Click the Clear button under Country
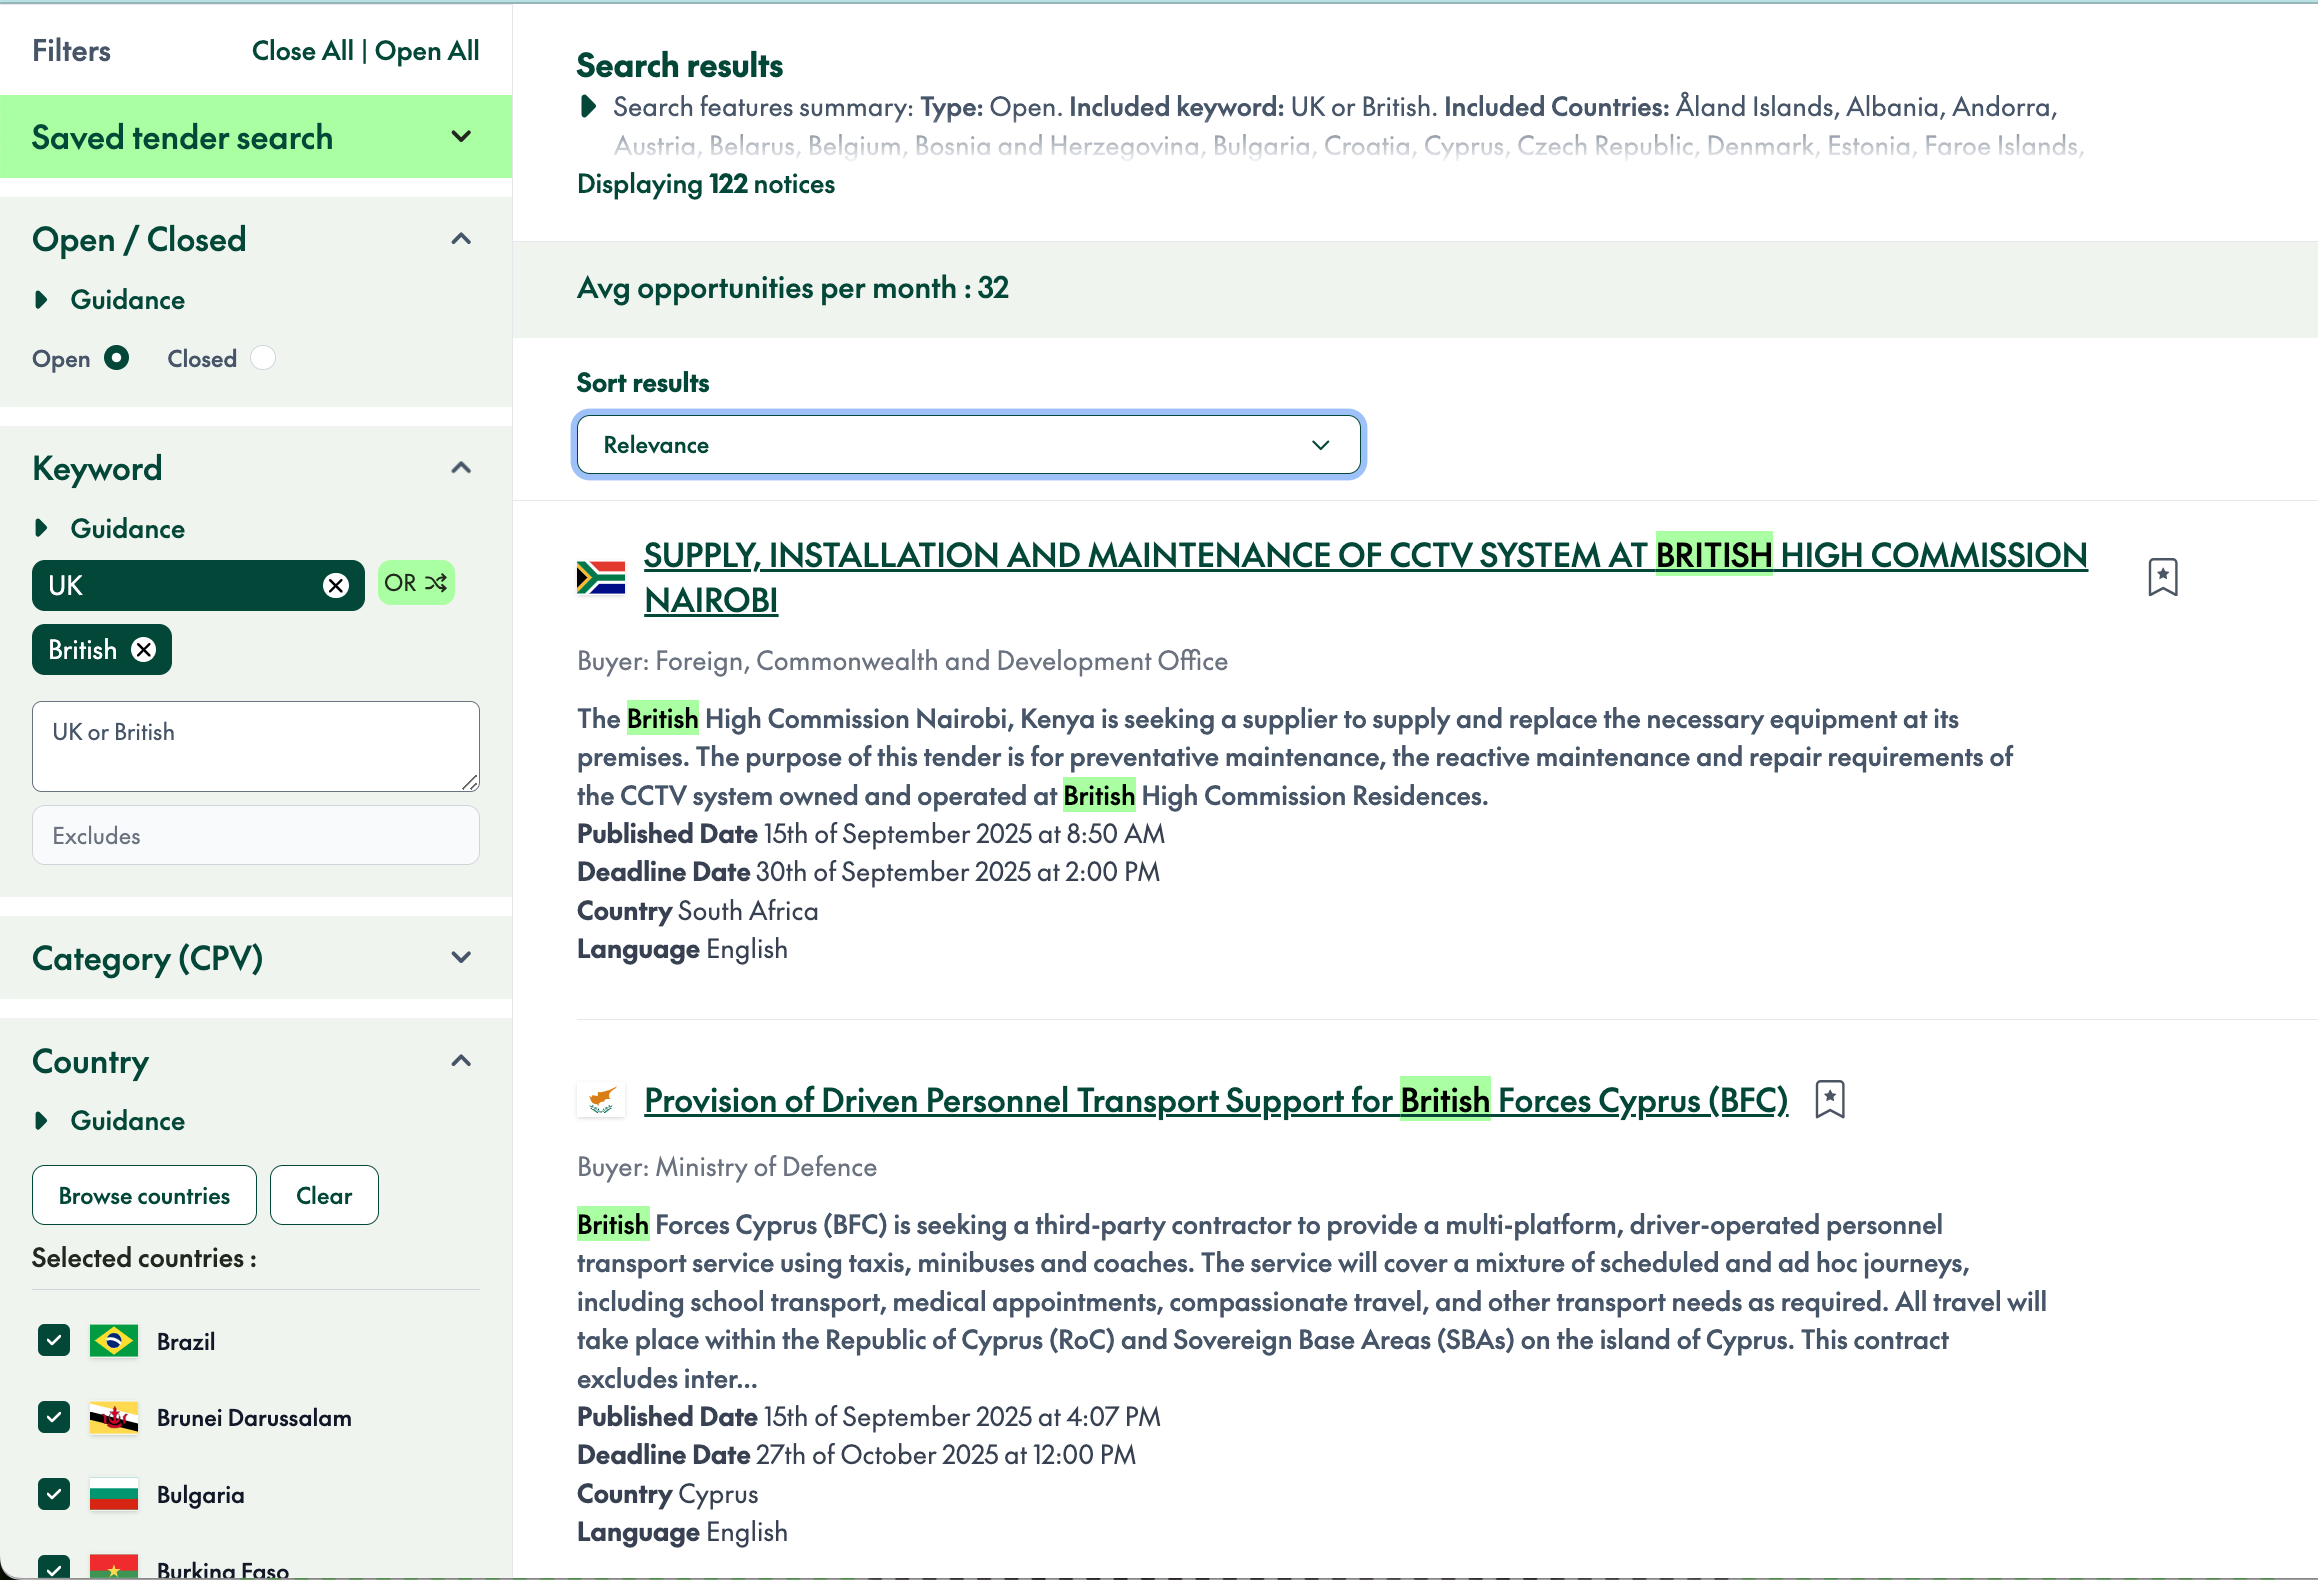Image resolution: width=2318 pixels, height=1580 pixels. coord(324,1194)
